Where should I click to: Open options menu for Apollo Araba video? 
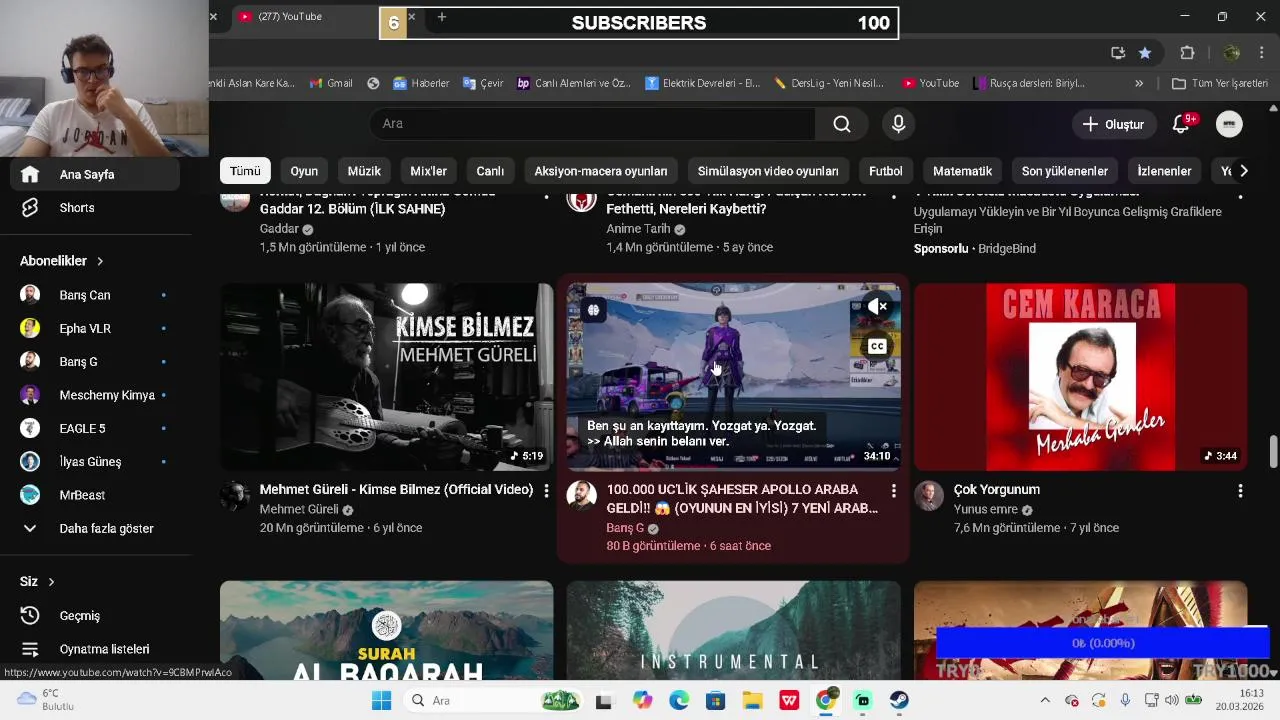click(x=893, y=491)
